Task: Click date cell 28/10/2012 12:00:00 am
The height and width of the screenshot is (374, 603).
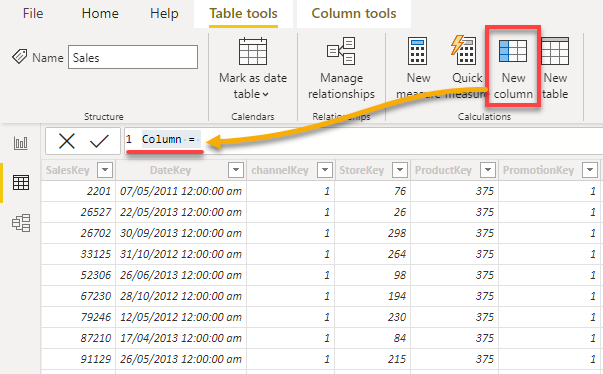Action: [181, 296]
